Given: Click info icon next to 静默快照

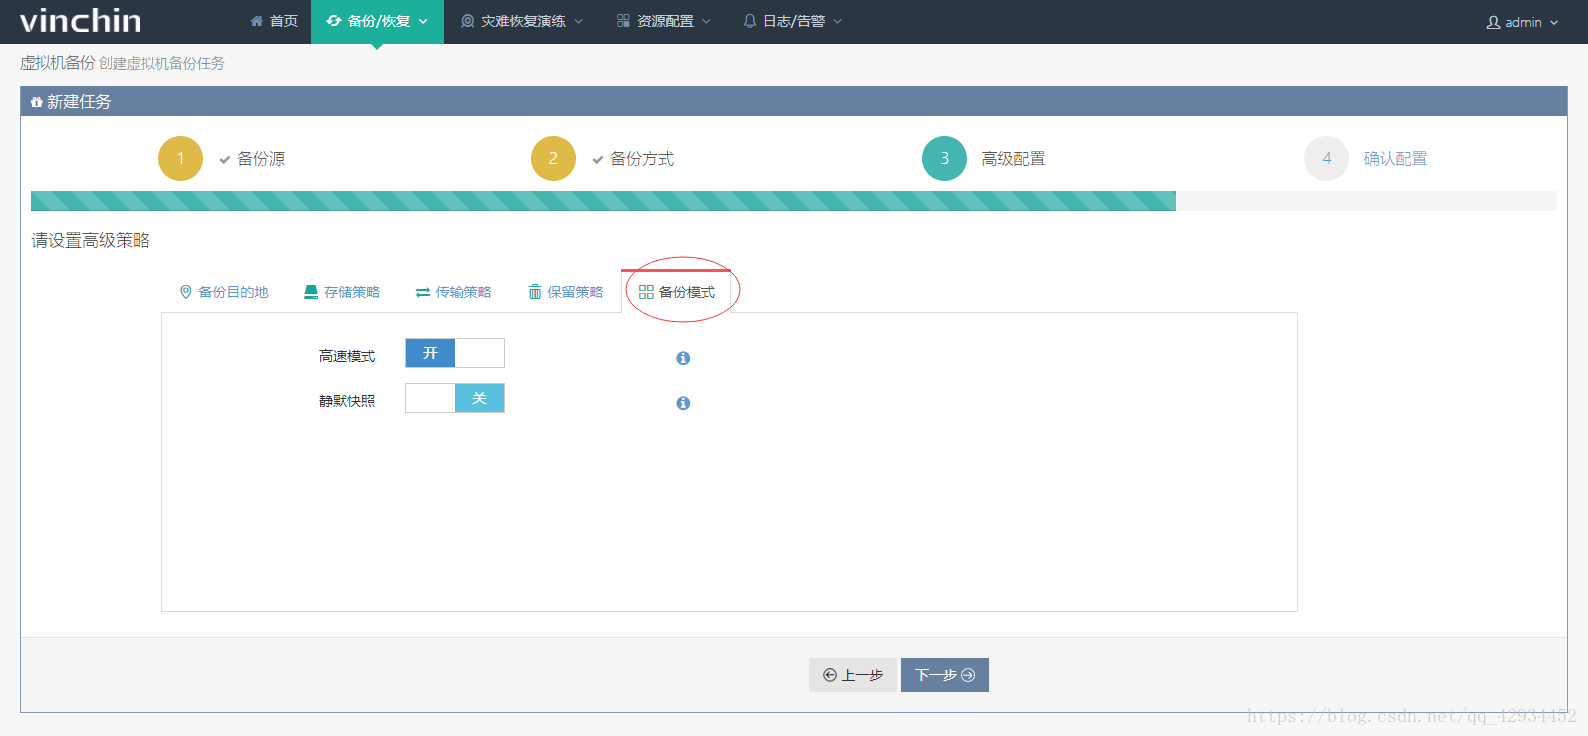Looking at the screenshot, I should (x=683, y=403).
